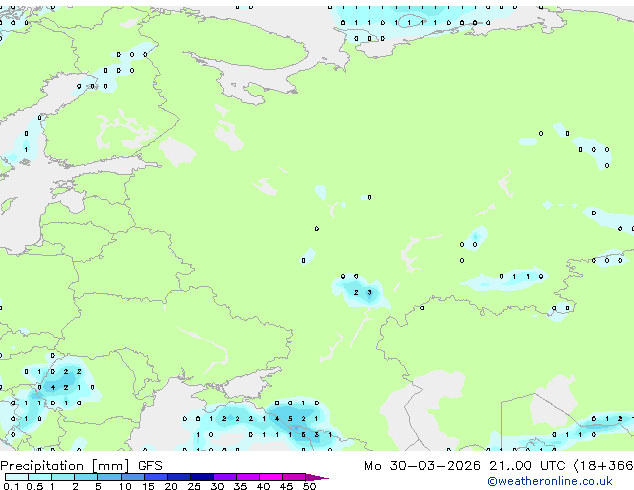This screenshot has width=634, height=490.
Task: Click the 0.1 to 0.5 mm legend swatch
Action: tap(17, 477)
